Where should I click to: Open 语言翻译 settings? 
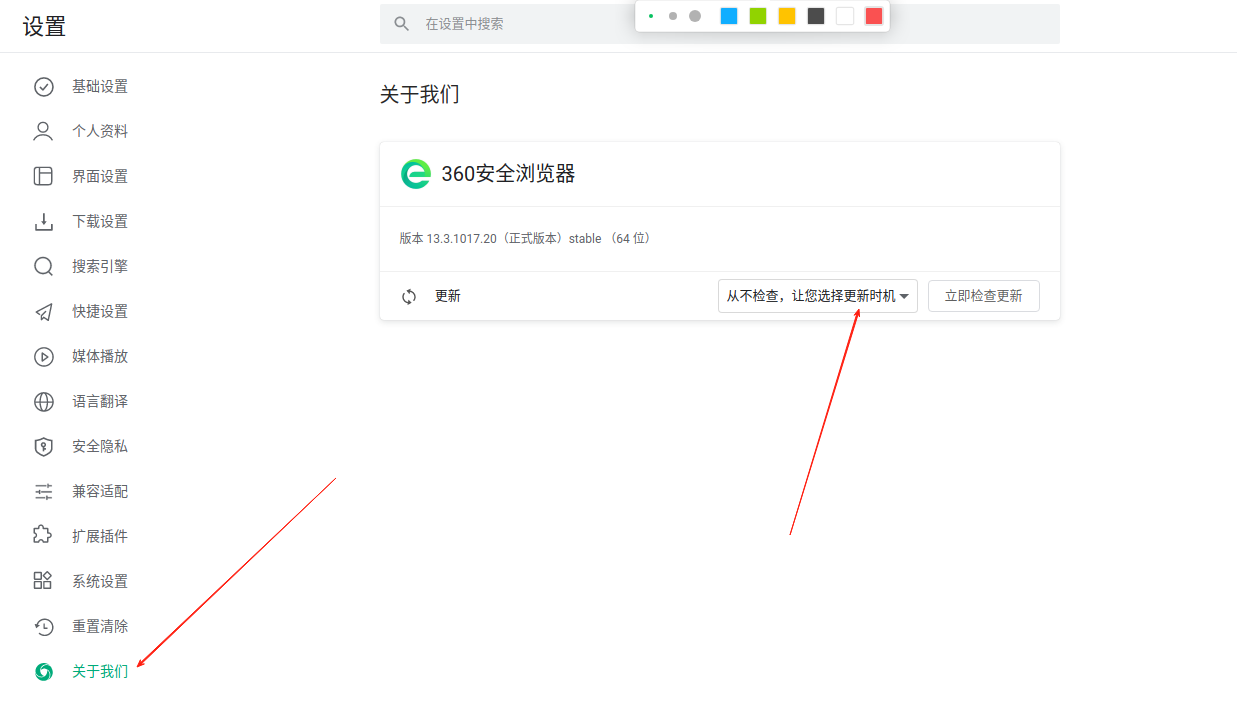[x=100, y=402]
